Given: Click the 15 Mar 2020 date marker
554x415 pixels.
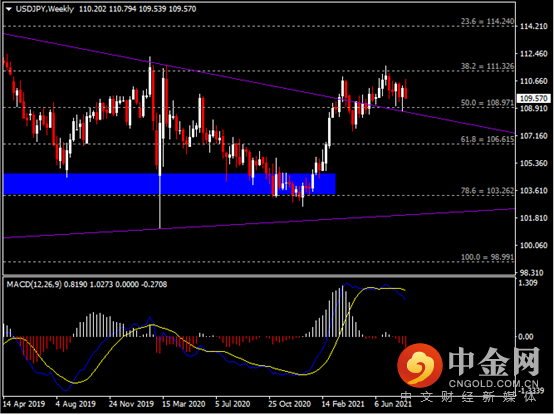Looking at the screenshot, I should pyautogui.click(x=183, y=404).
